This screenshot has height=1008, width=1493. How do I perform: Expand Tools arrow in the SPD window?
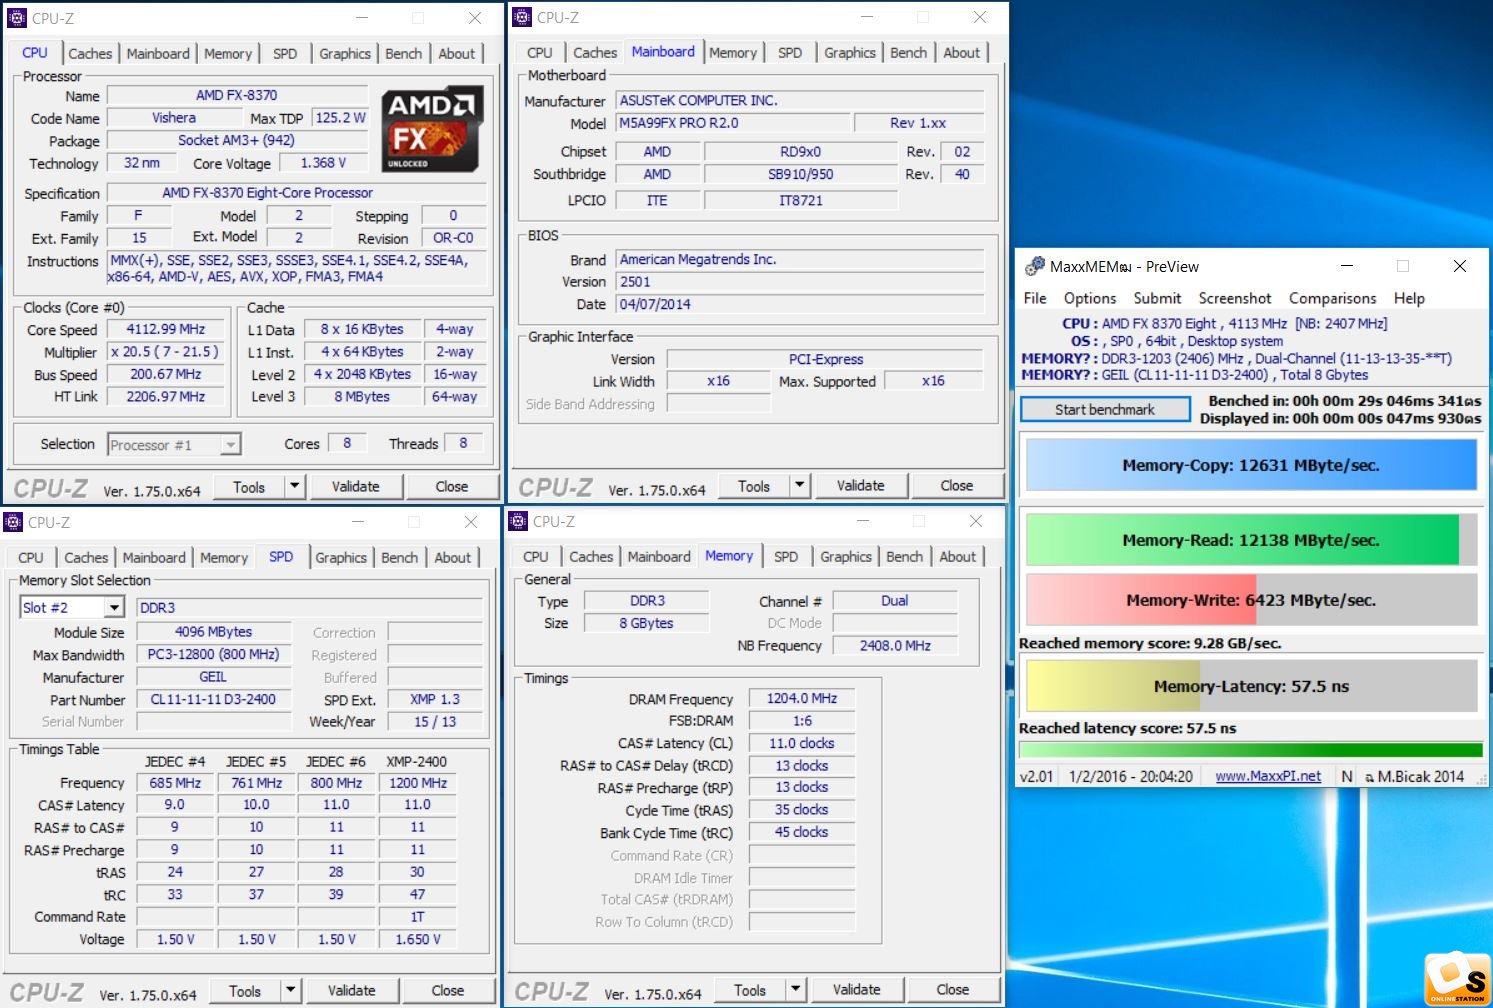click(290, 991)
